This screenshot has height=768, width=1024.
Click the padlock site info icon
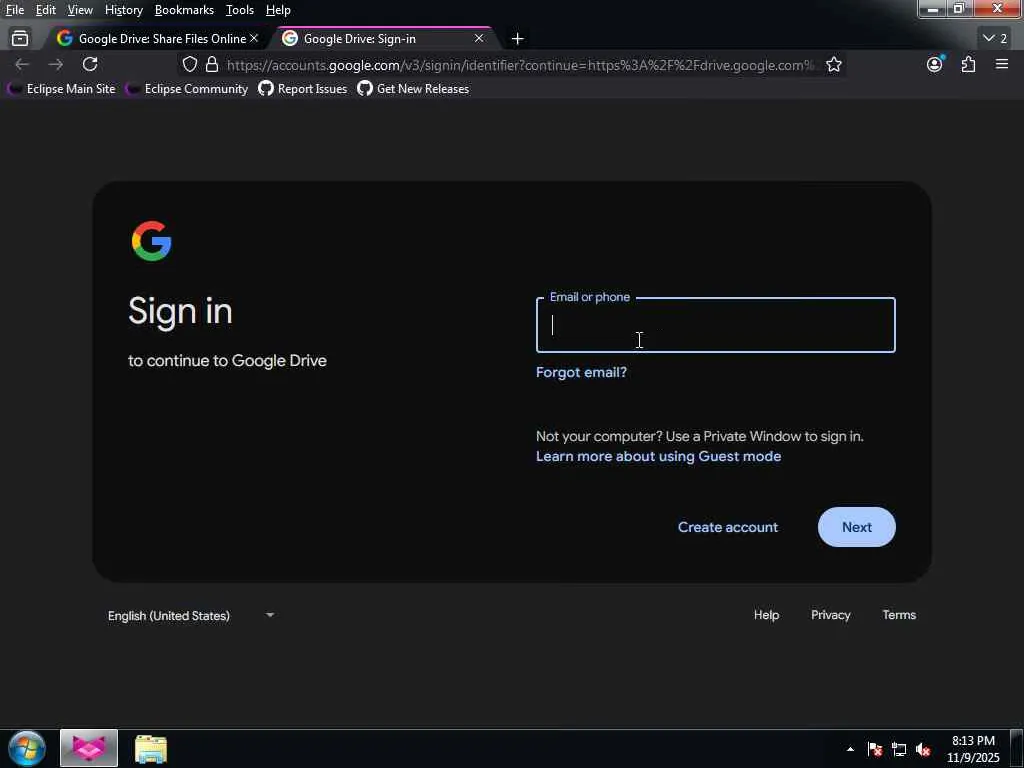pyautogui.click(x=212, y=64)
